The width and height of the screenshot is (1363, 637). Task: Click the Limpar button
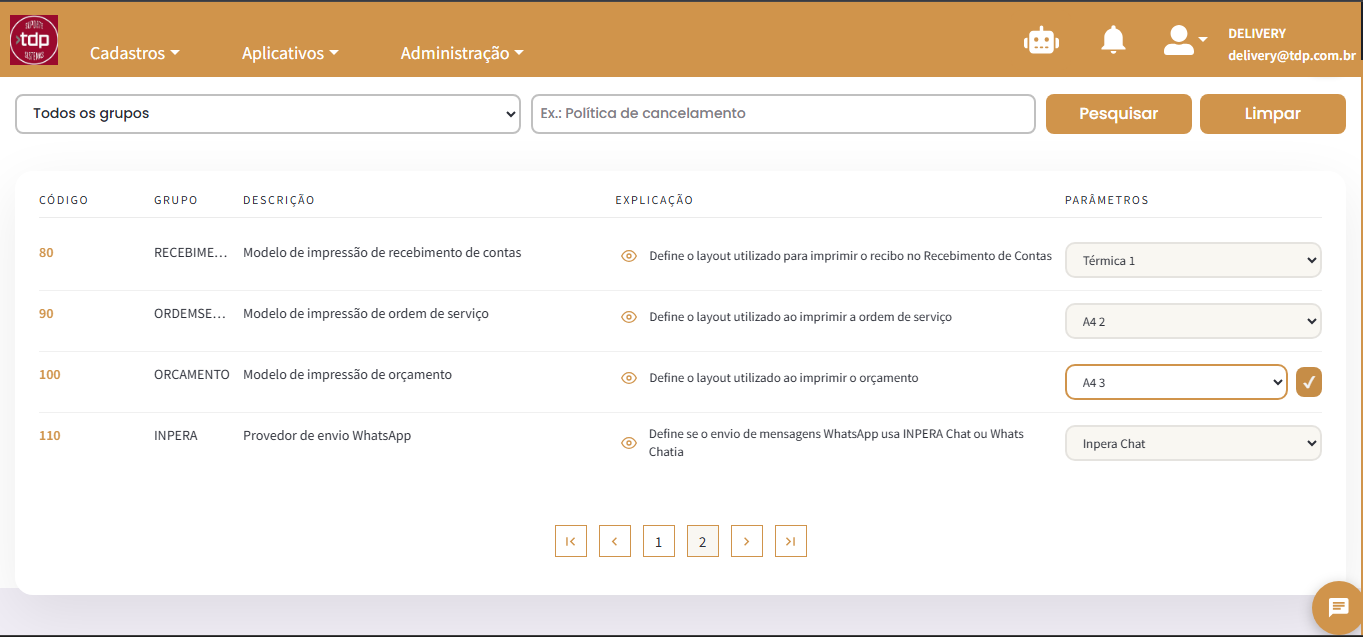(x=1273, y=114)
